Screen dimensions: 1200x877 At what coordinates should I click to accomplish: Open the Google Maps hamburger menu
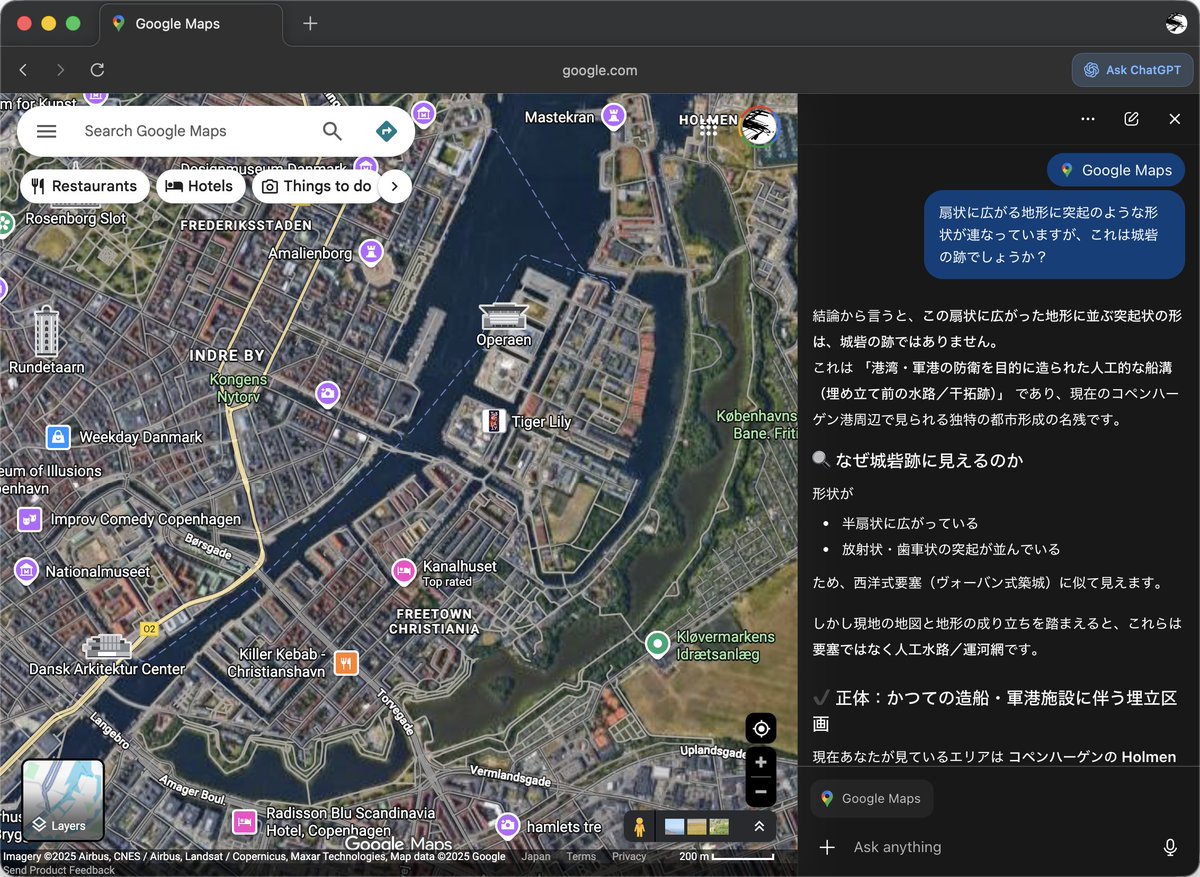(46, 131)
